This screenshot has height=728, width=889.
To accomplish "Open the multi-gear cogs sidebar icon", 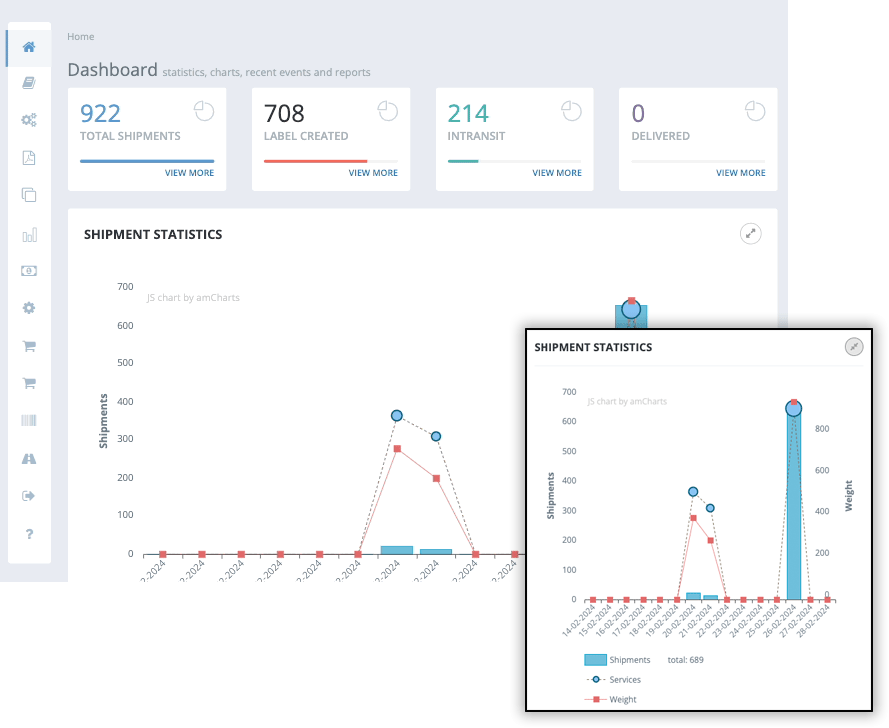I will (x=29, y=120).
